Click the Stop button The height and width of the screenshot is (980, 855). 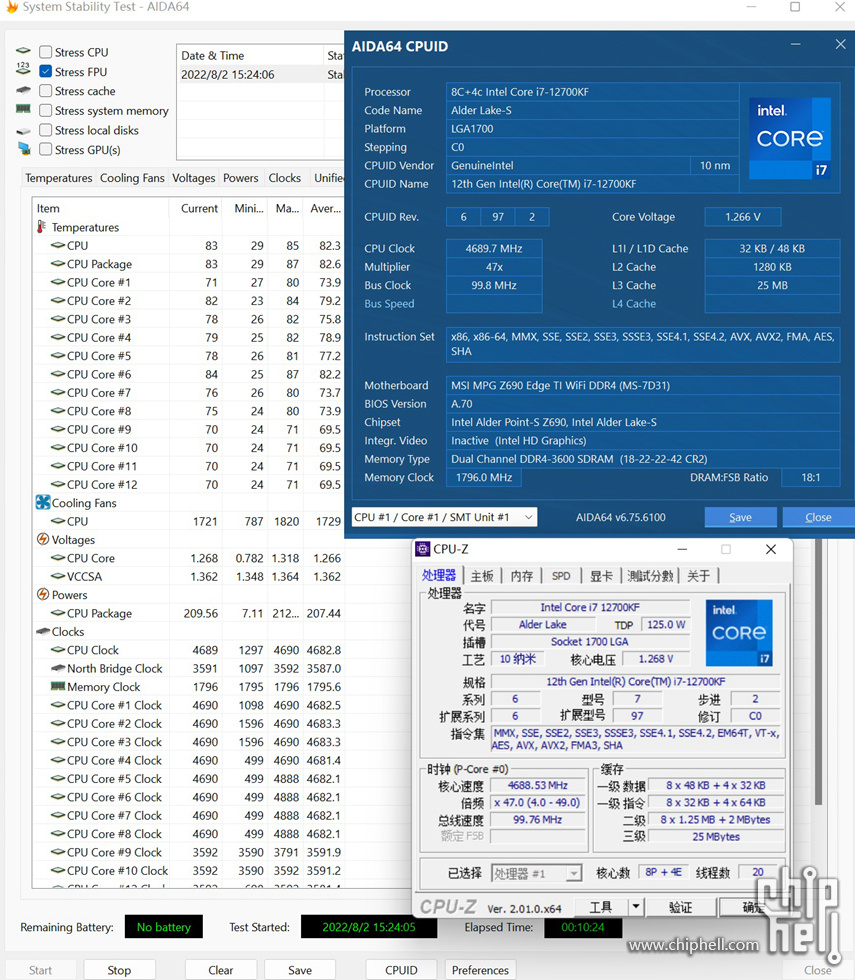[119, 970]
